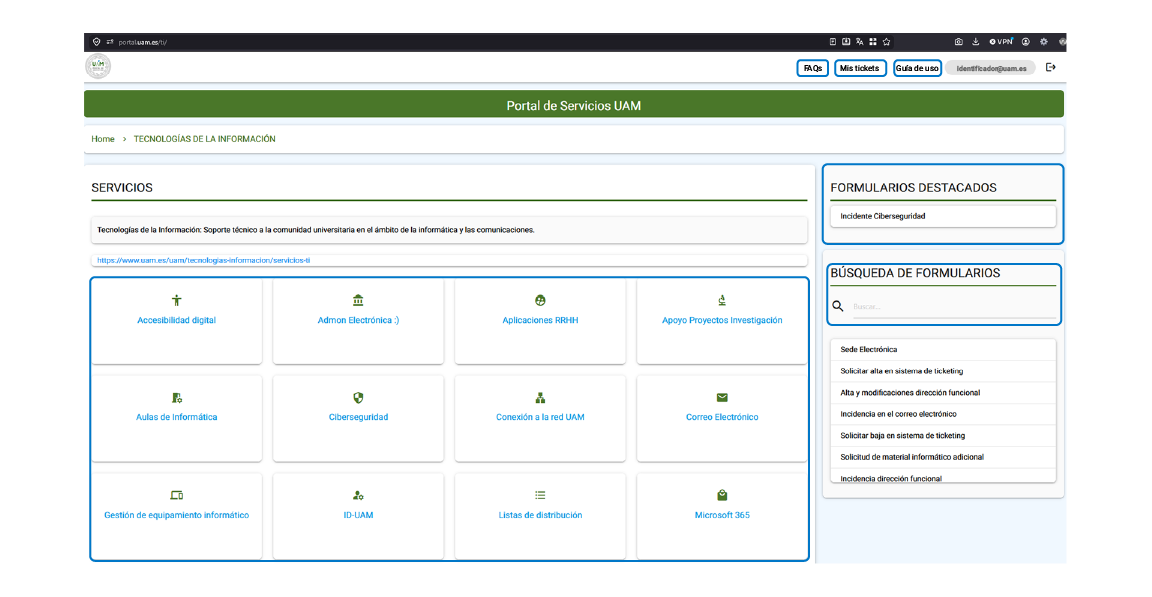Screen dimensions: 1152x597
Task: Select Solicitud de material informático adicional
Action: pos(943,457)
